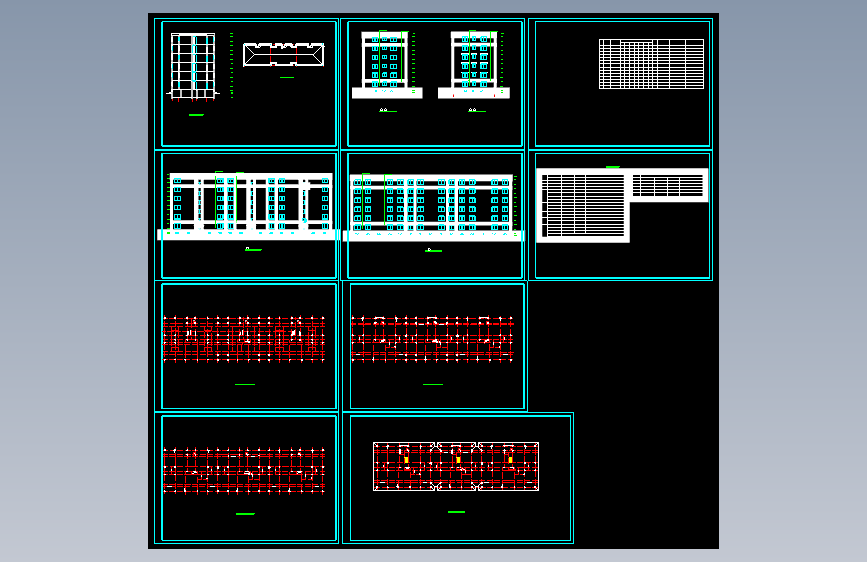Screen dimensions: 867x562
Task: Click the left side elevation in the two-elevation sheet
Action: tap(387, 65)
